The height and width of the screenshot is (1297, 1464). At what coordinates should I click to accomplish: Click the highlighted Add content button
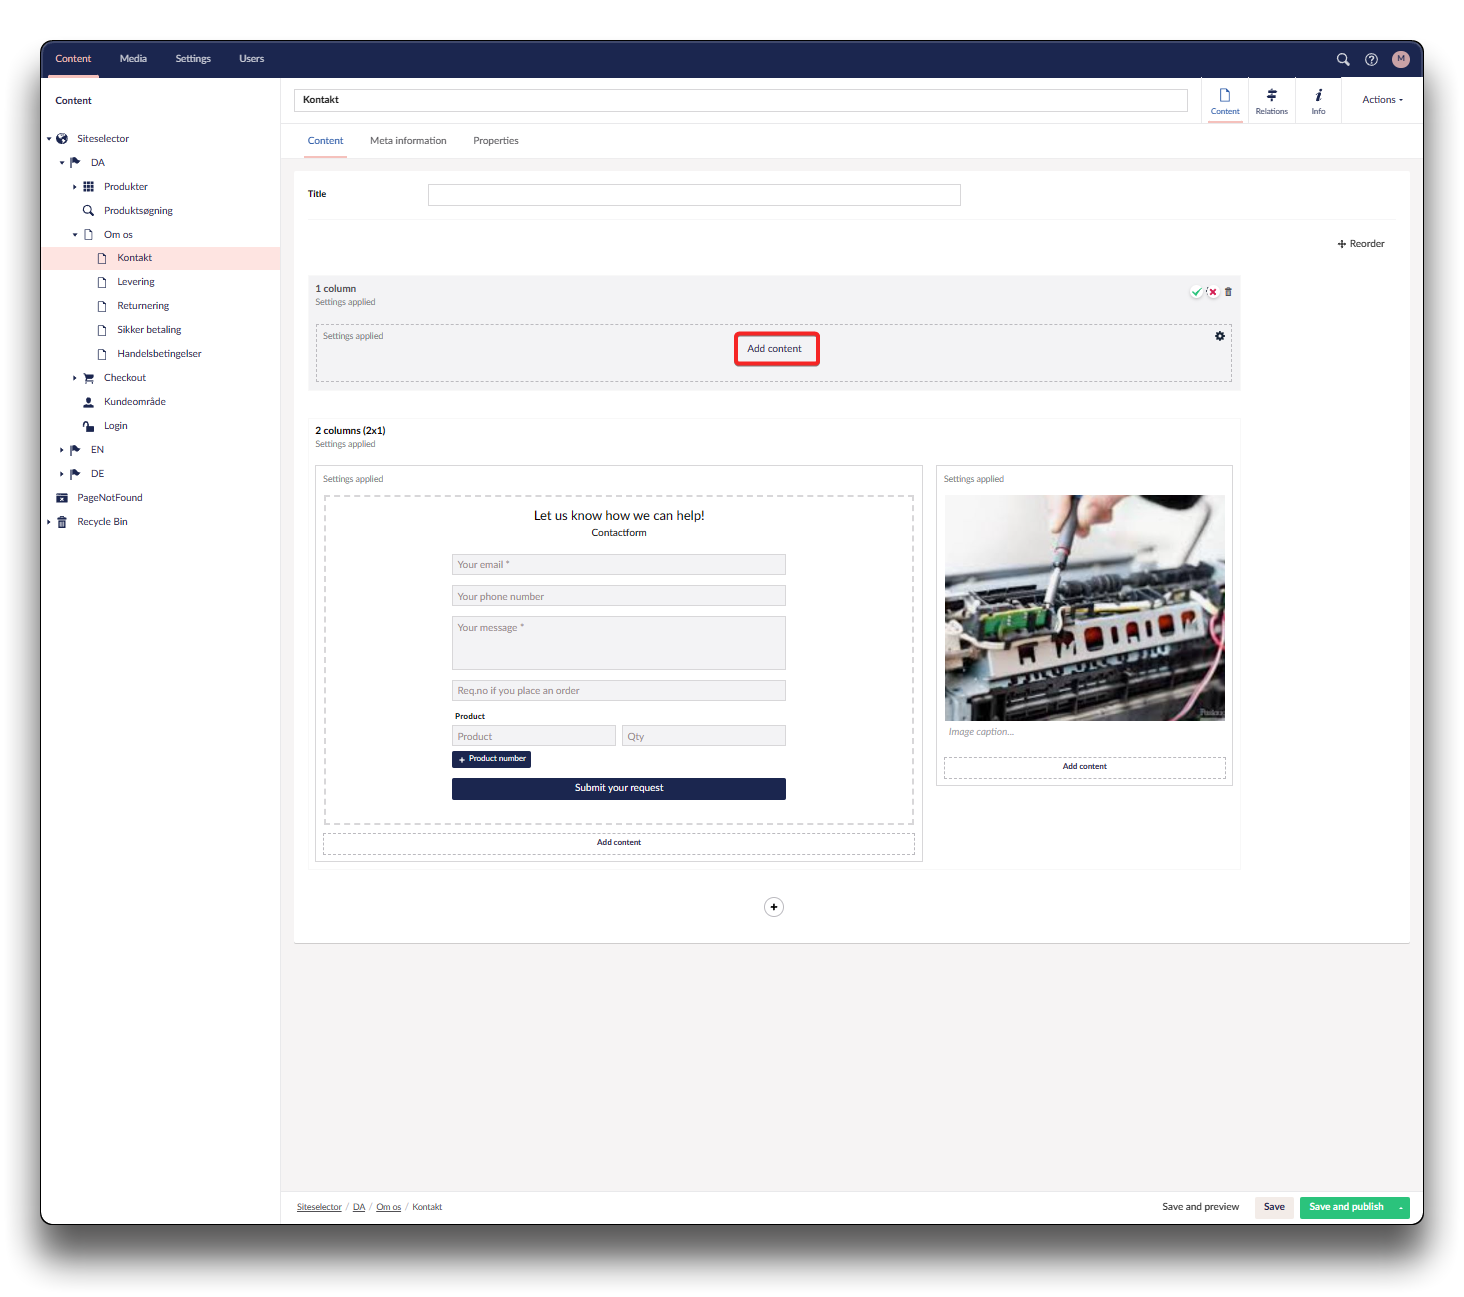point(776,349)
